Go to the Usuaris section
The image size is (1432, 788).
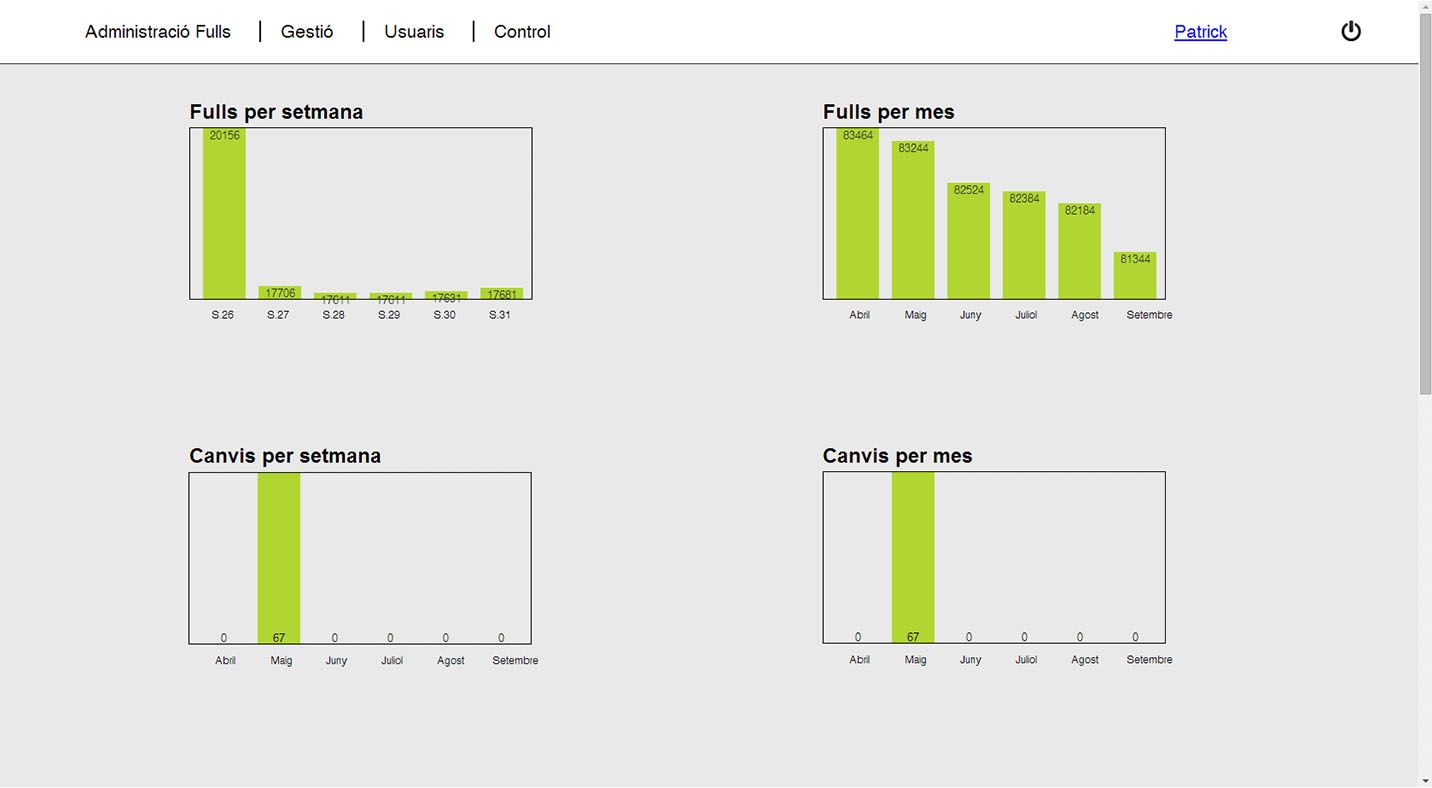click(x=414, y=32)
